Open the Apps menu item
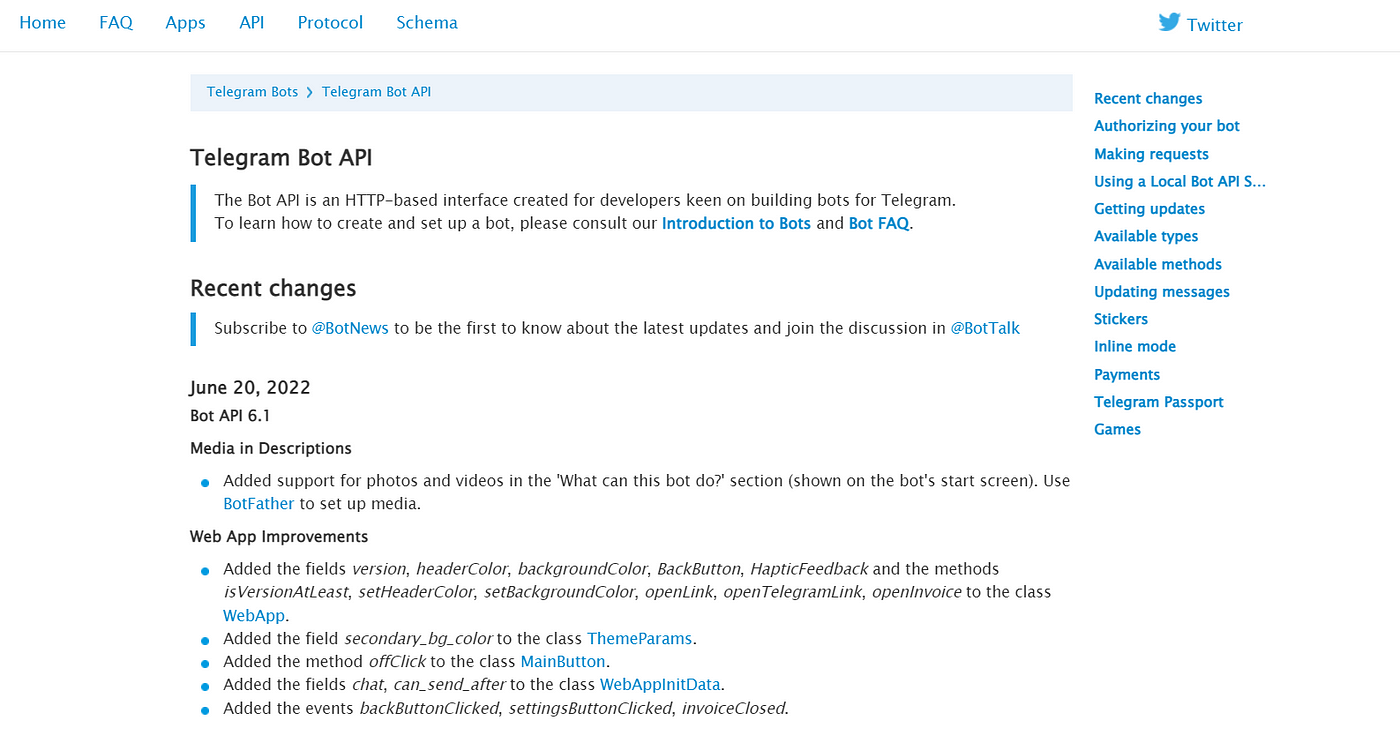The width and height of the screenshot is (1400, 730). [185, 22]
